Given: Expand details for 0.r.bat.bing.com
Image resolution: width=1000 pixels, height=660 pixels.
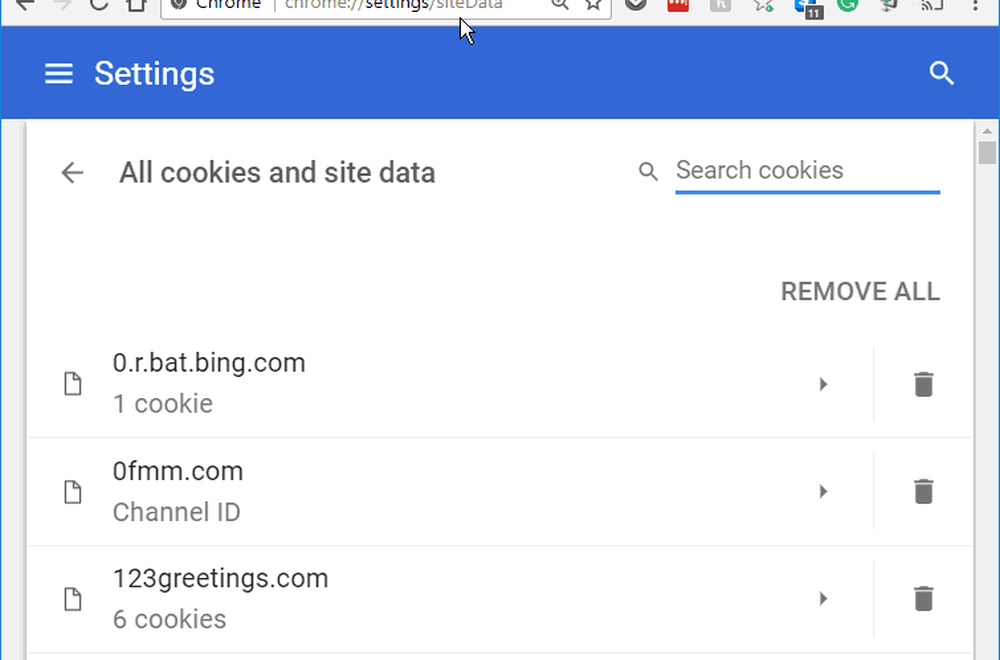Looking at the screenshot, I should click(823, 384).
